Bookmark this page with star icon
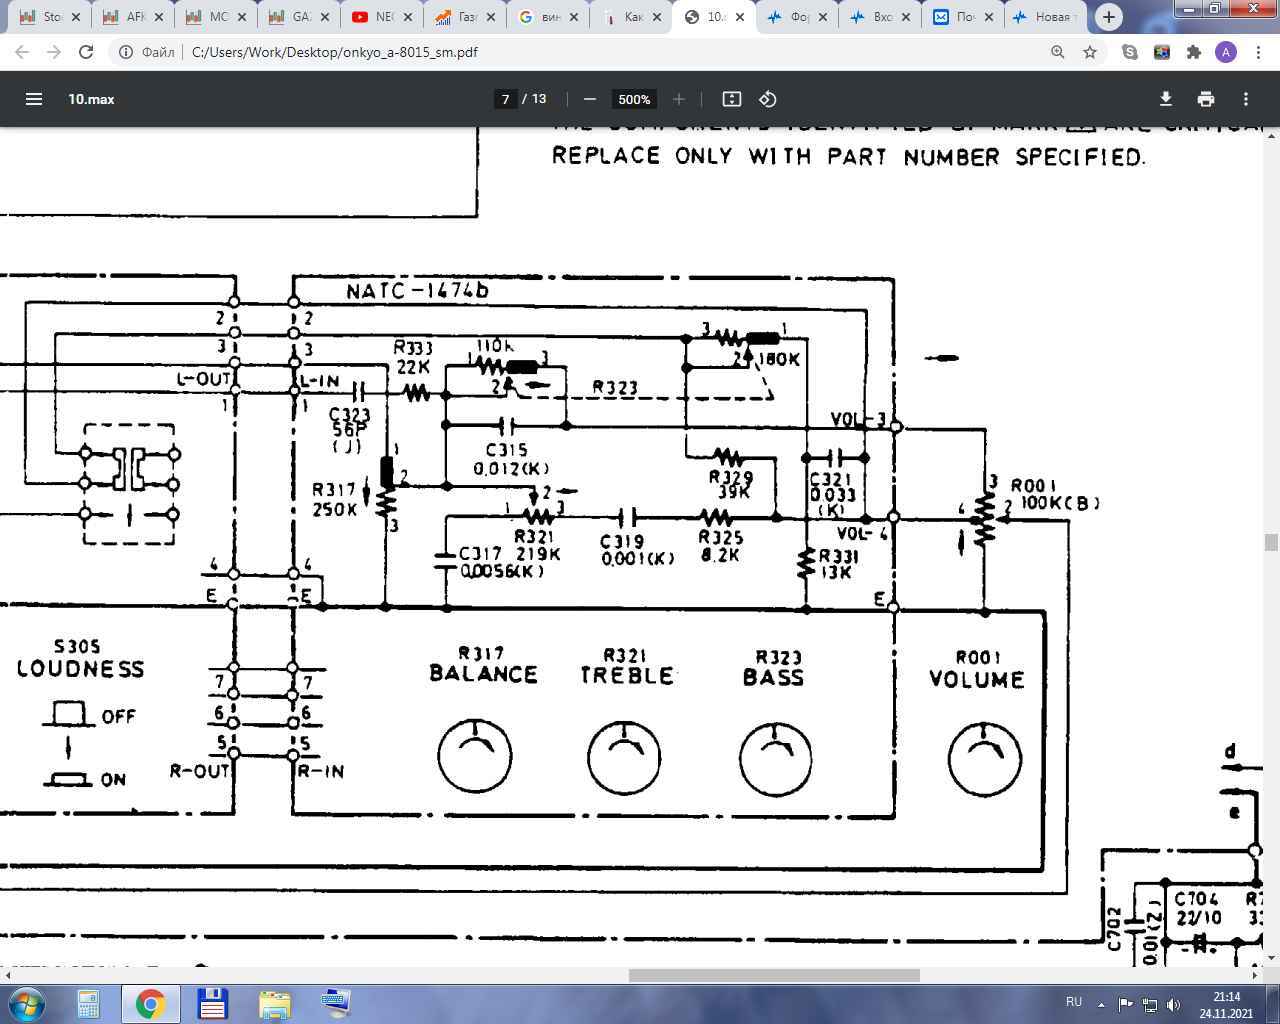This screenshot has height=1024, width=1280. pyautogui.click(x=1090, y=52)
